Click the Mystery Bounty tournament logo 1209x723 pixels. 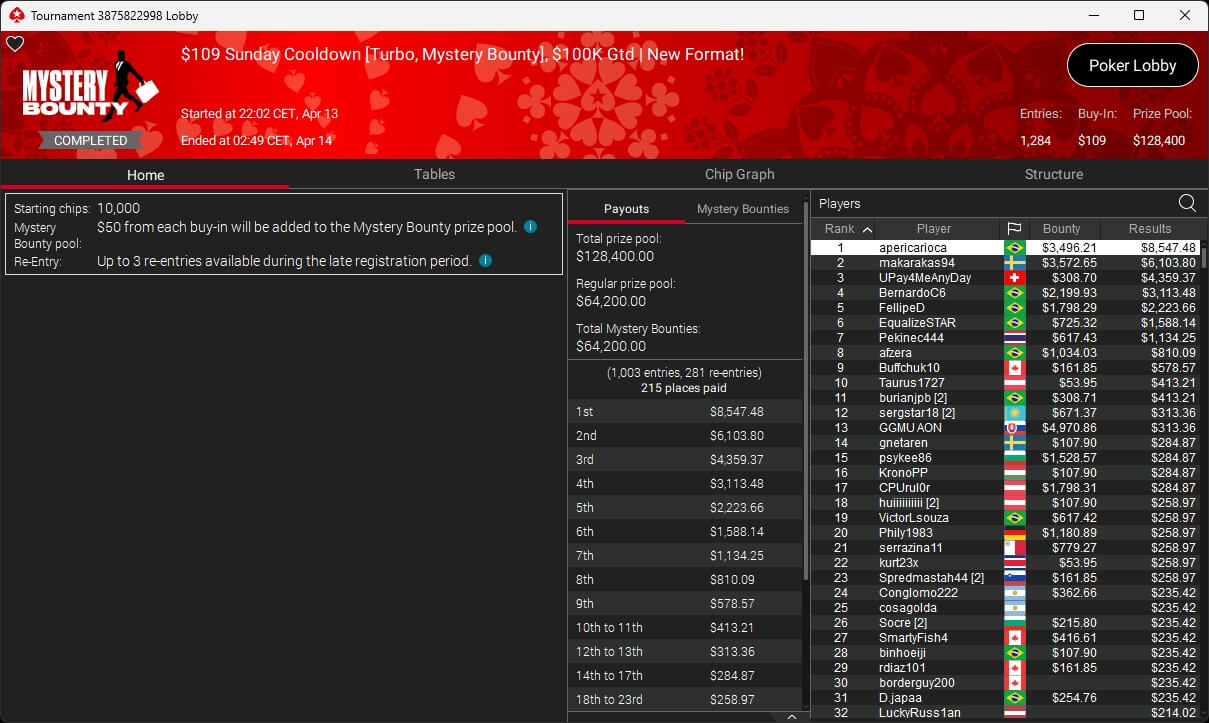click(x=90, y=88)
